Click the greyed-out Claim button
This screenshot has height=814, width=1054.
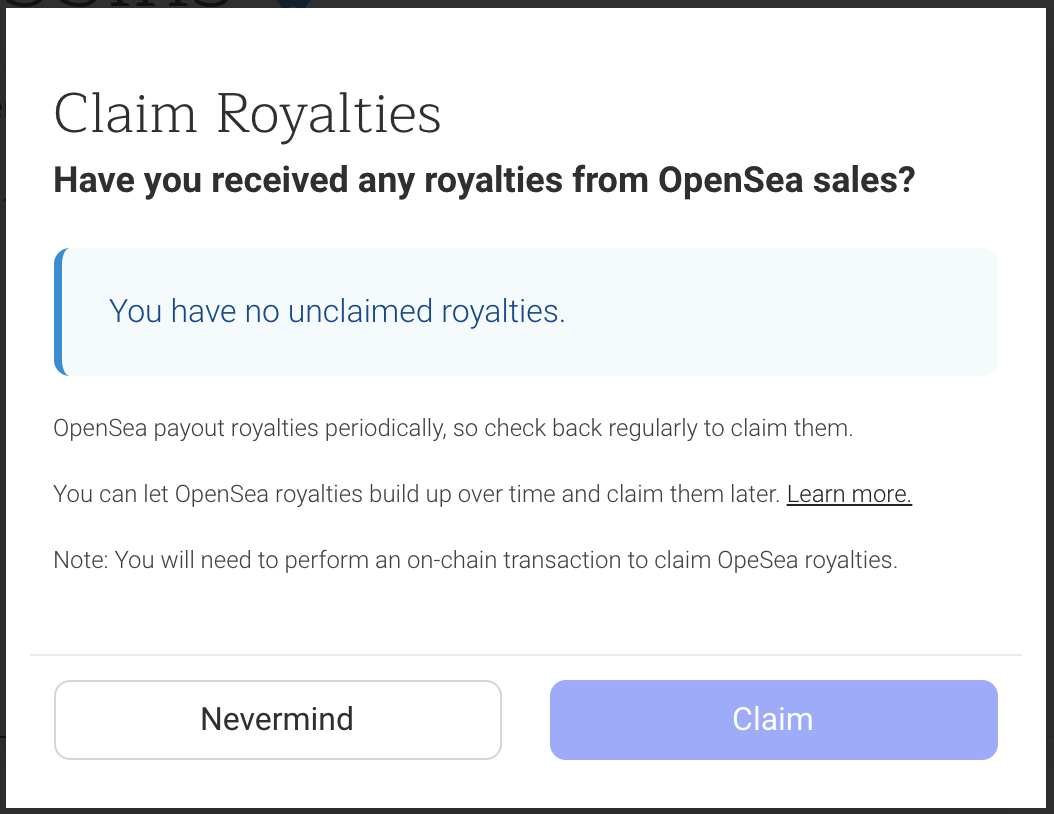tap(773, 719)
